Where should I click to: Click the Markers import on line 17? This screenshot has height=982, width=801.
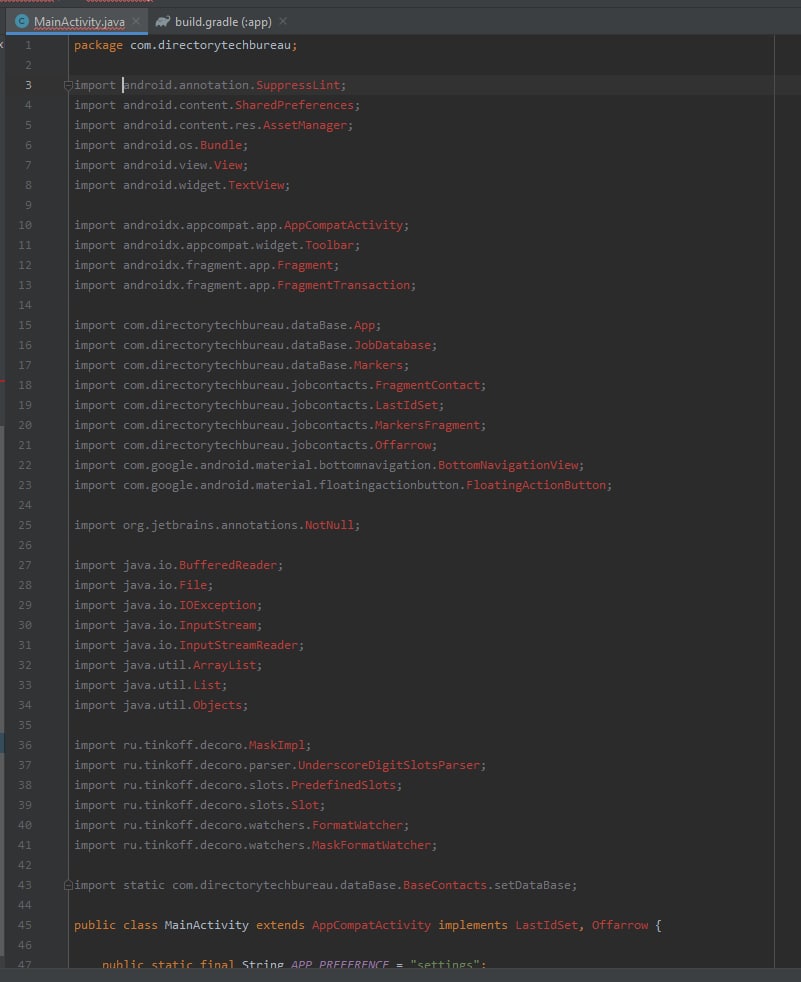[379, 365]
